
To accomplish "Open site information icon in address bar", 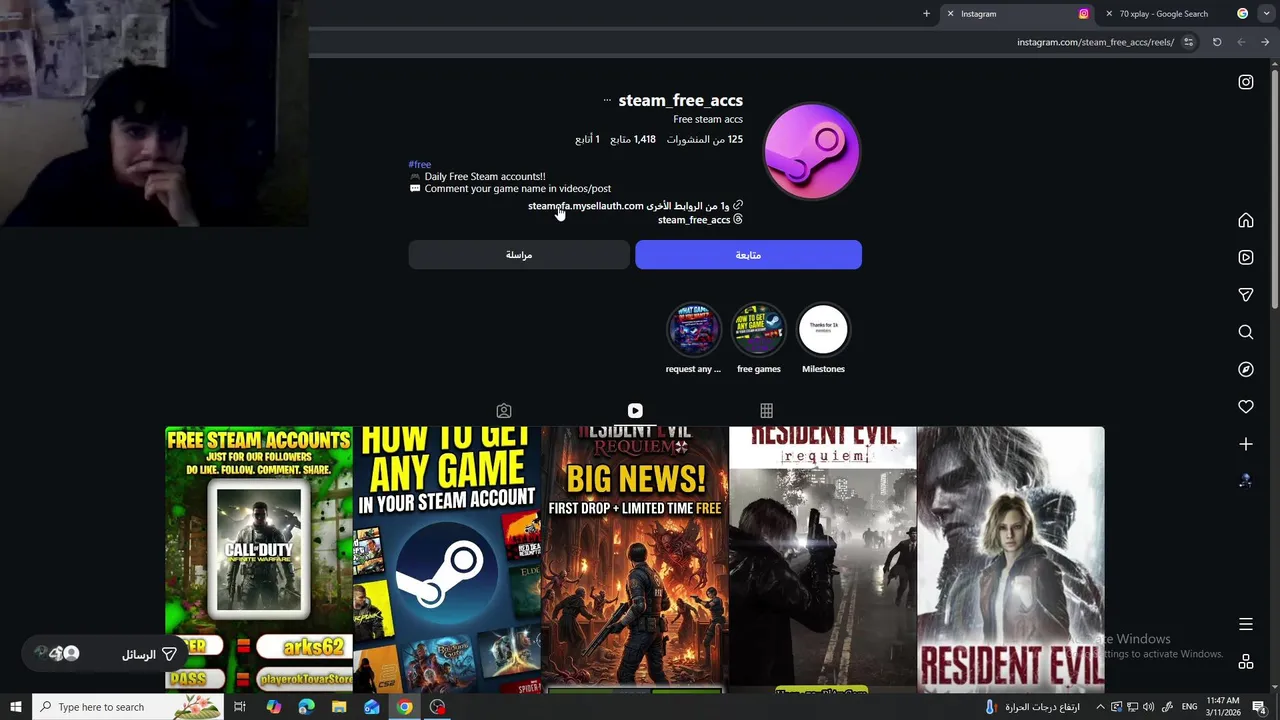I will [x=1189, y=42].
